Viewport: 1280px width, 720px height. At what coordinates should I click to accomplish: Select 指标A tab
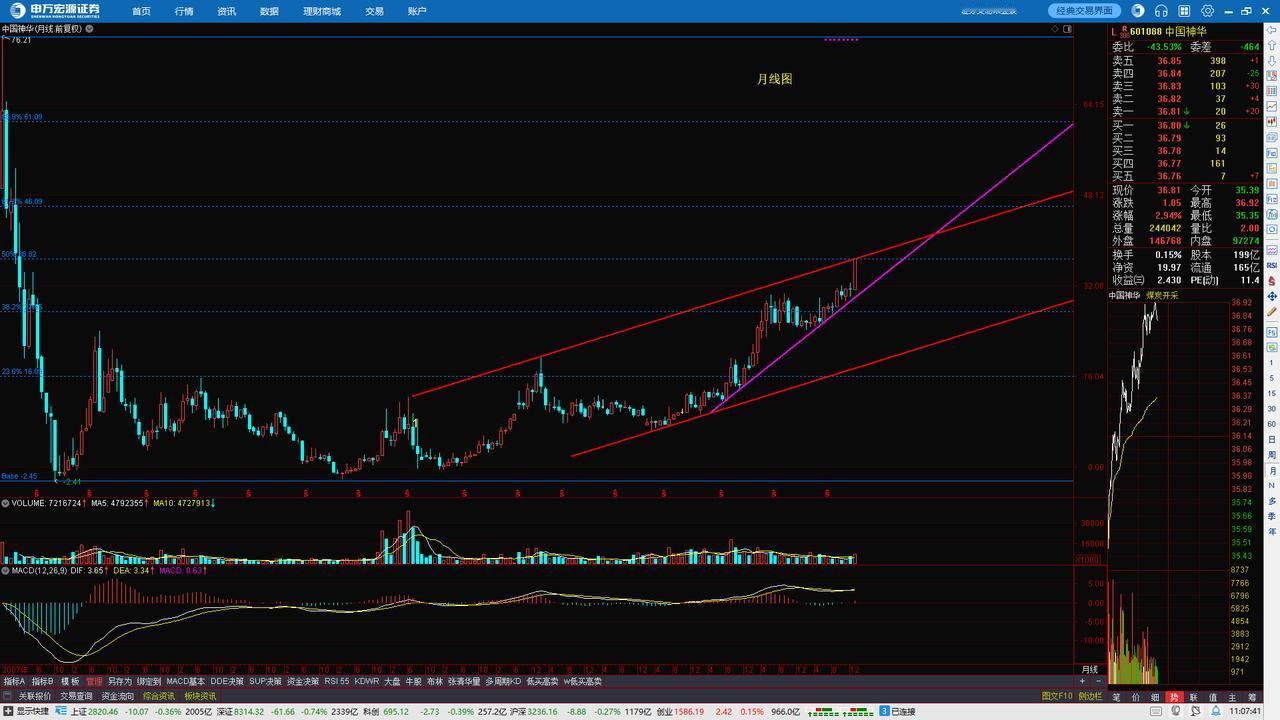click(x=14, y=681)
